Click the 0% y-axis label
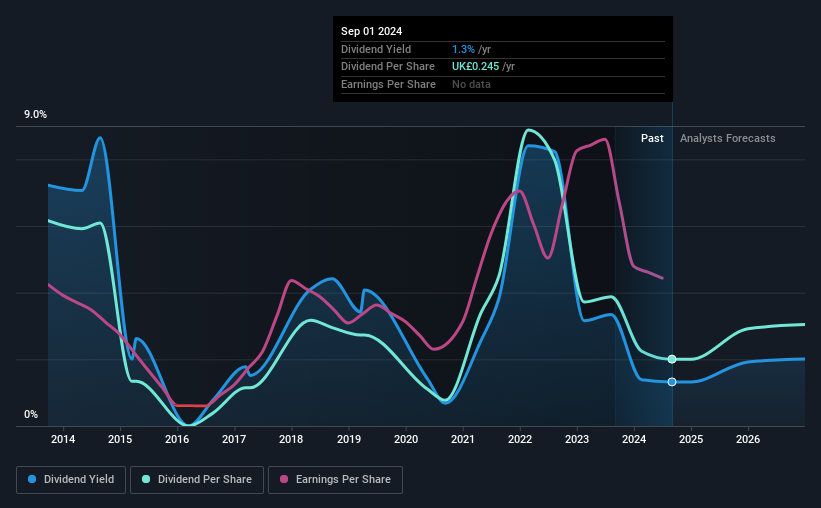Image resolution: width=821 pixels, height=508 pixels. tap(31, 414)
